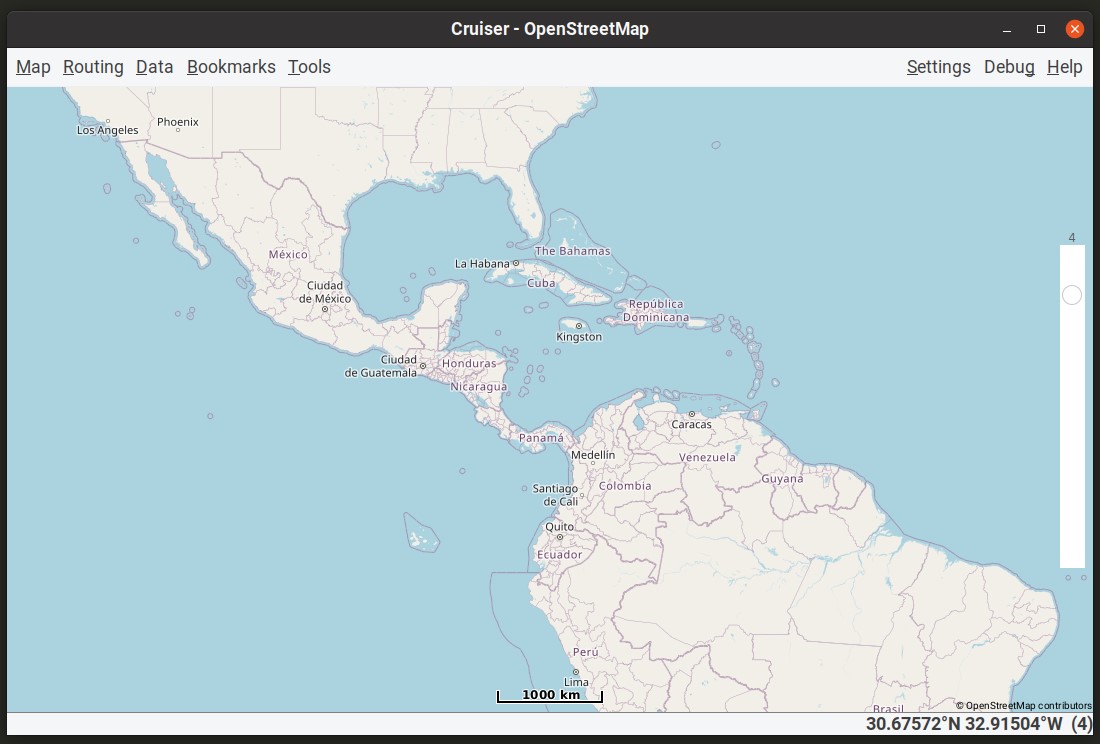Click the zoom slider round handle
This screenshot has width=1100, height=744.
click(x=1071, y=295)
